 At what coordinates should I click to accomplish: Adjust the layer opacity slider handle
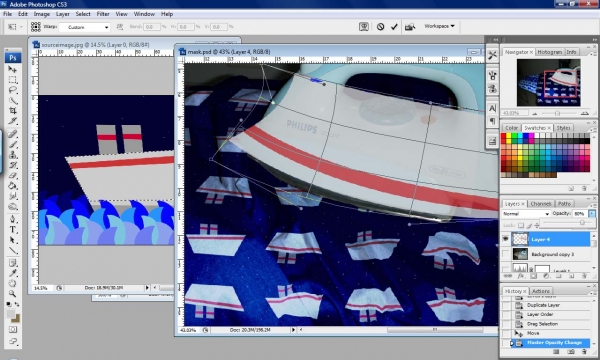point(582,223)
